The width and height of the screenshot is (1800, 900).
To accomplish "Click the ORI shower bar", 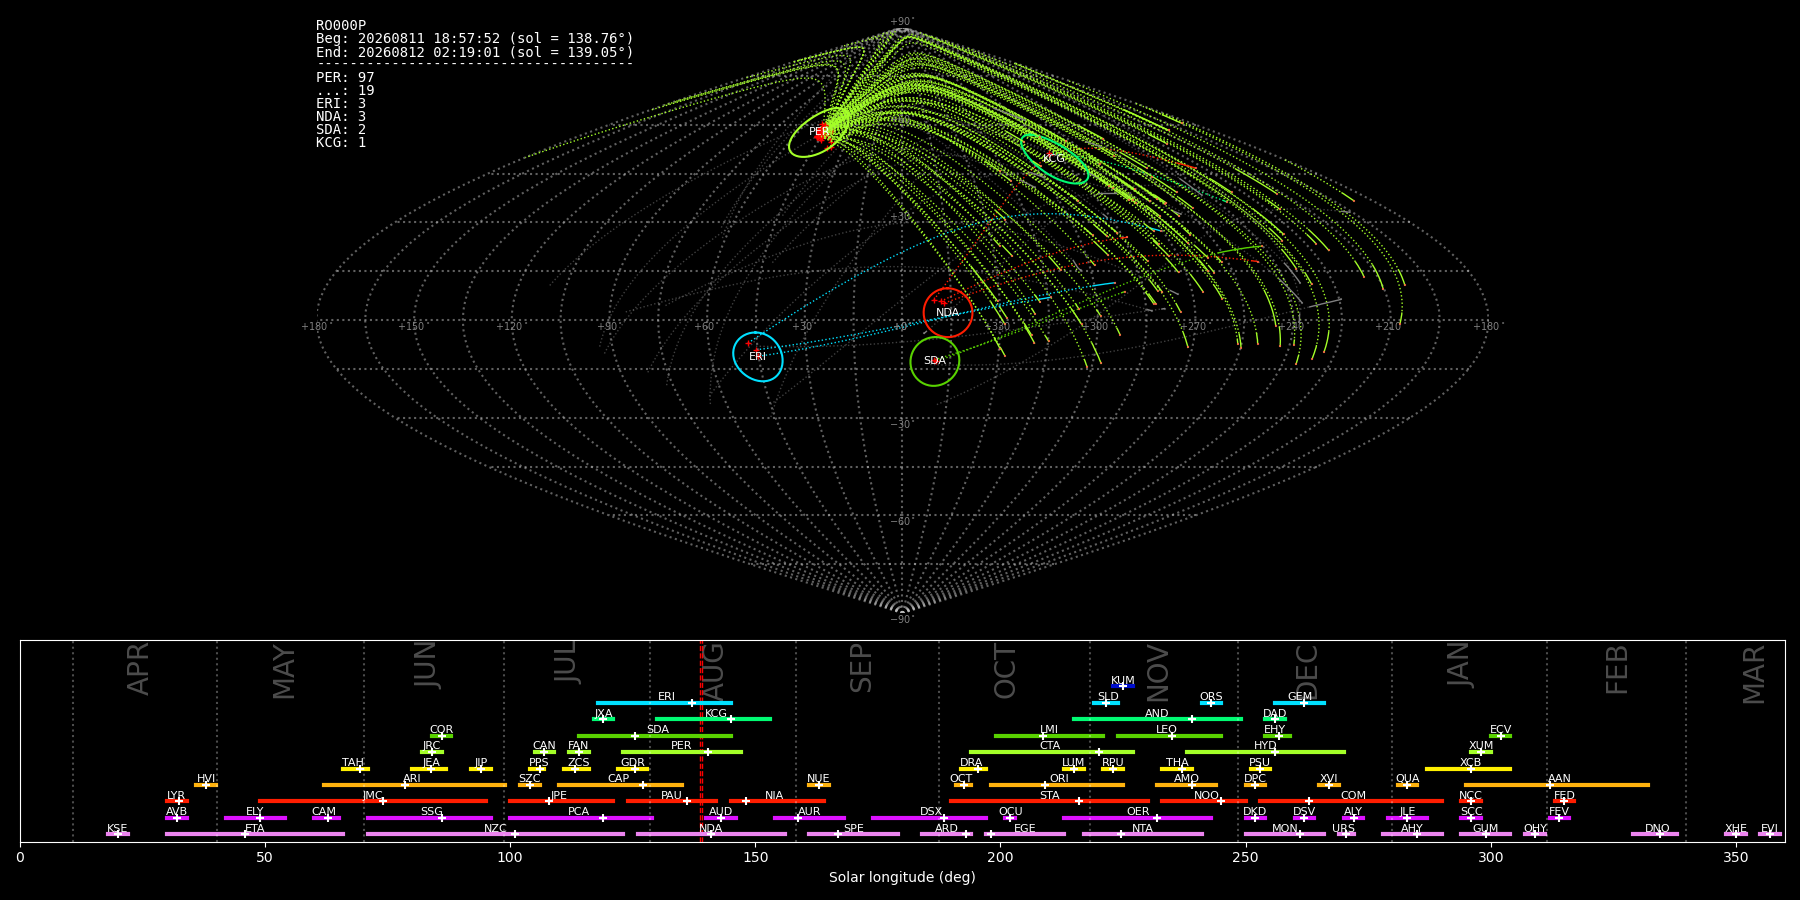I will pos(1057,785).
